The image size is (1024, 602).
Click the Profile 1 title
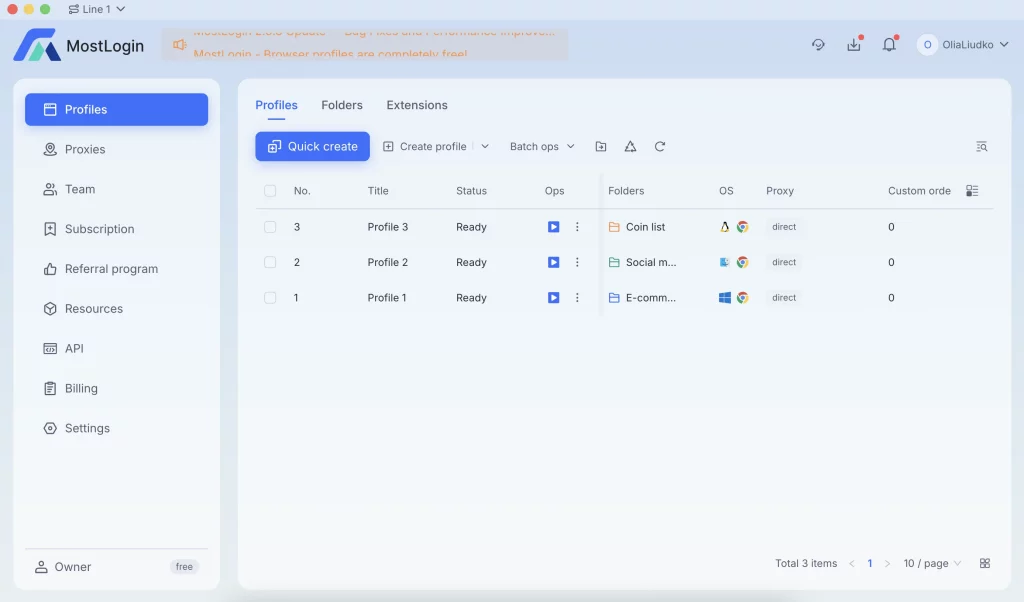click(387, 297)
